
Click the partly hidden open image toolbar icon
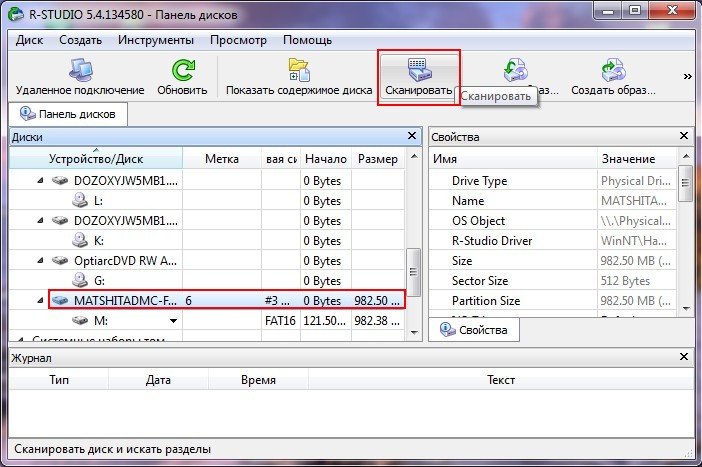coord(516,71)
